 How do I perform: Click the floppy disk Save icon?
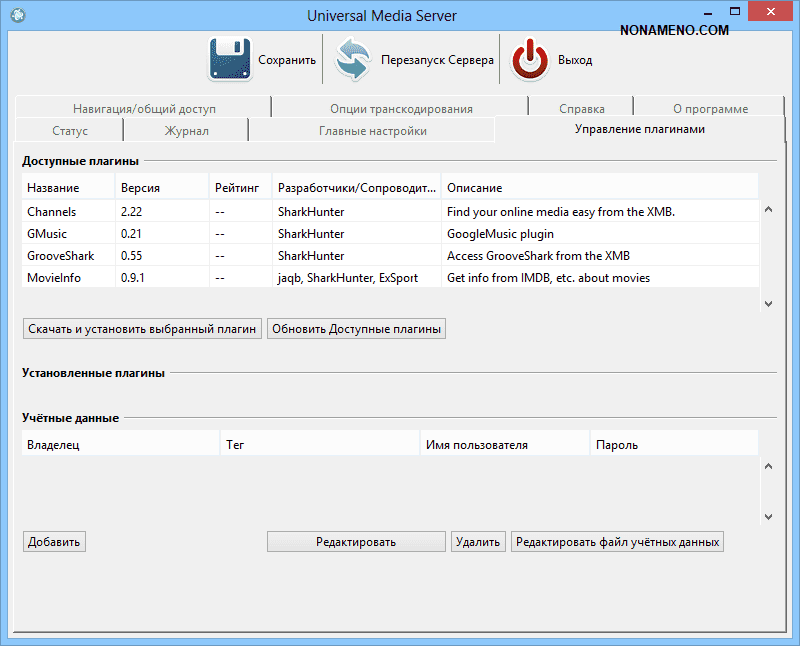tap(230, 60)
